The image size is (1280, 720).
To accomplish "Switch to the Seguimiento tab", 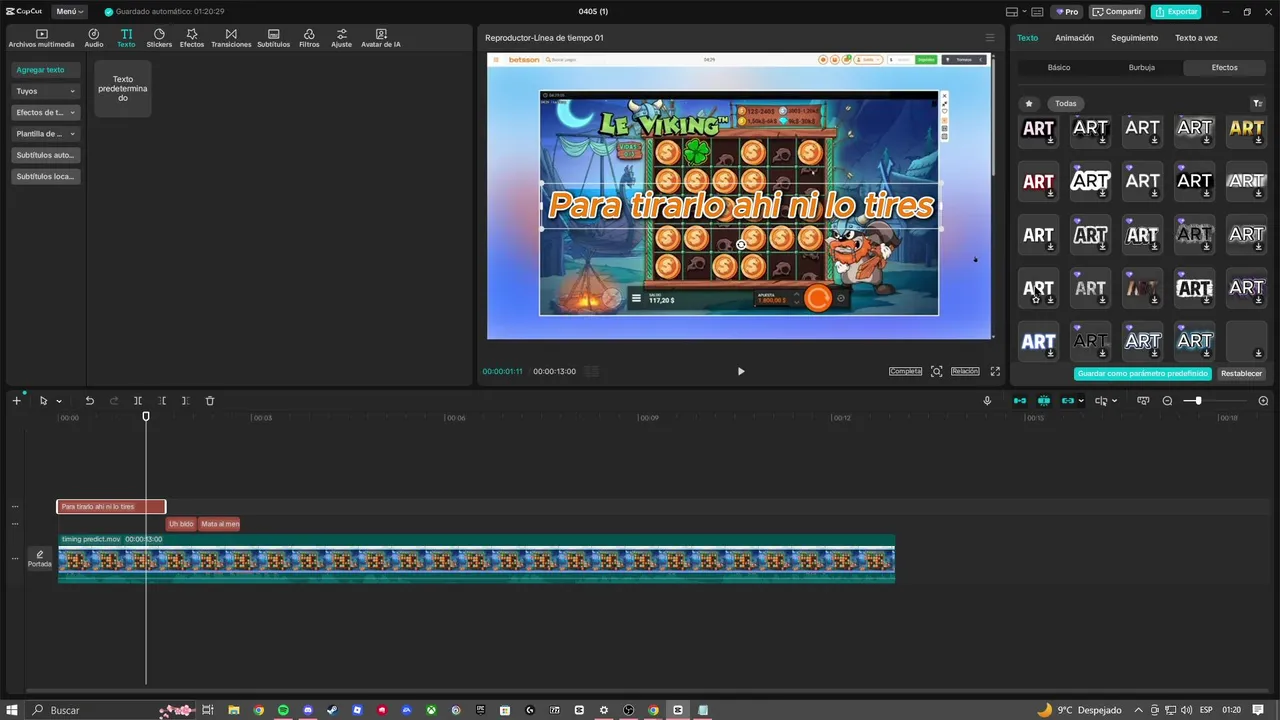I will [1134, 38].
